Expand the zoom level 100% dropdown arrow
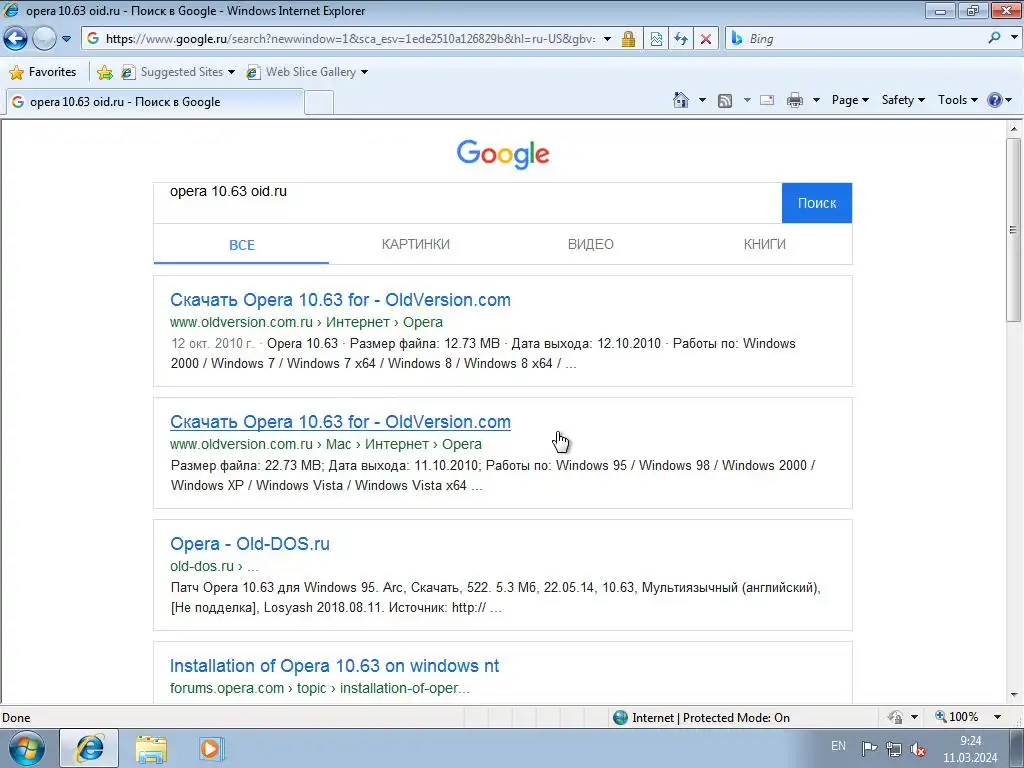This screenshot has width=1024, height=768. (x=997, y=718)
